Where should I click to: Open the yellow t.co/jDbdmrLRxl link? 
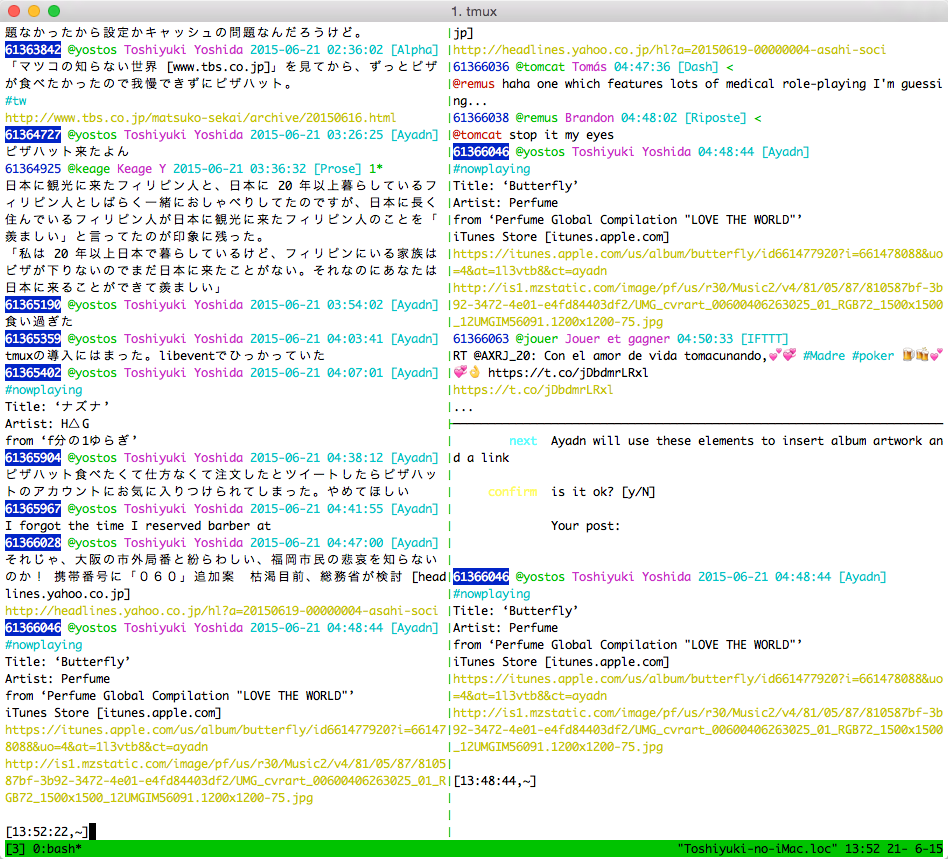click(533, 389)
